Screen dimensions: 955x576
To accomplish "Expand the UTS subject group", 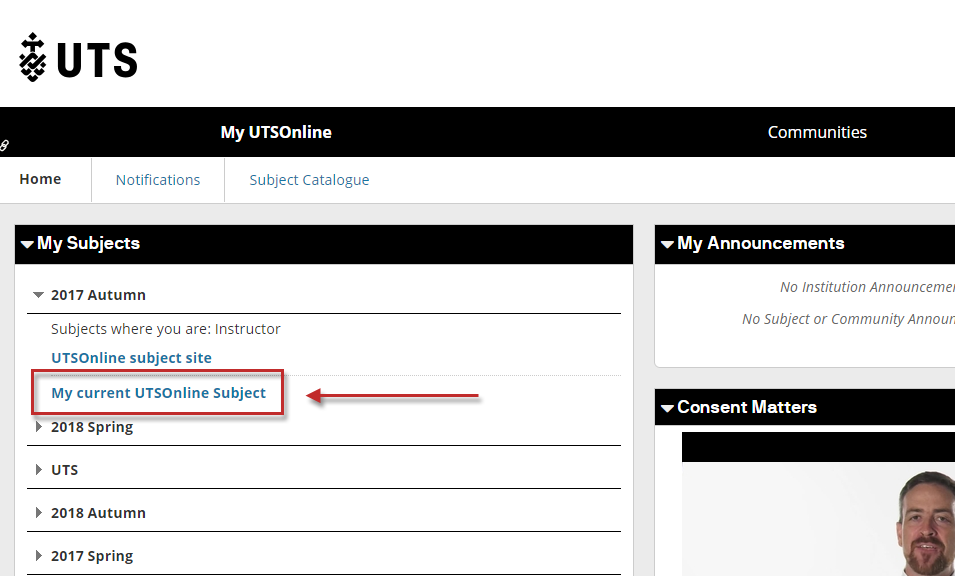I will pyautogui.click(x=39, y=470).
